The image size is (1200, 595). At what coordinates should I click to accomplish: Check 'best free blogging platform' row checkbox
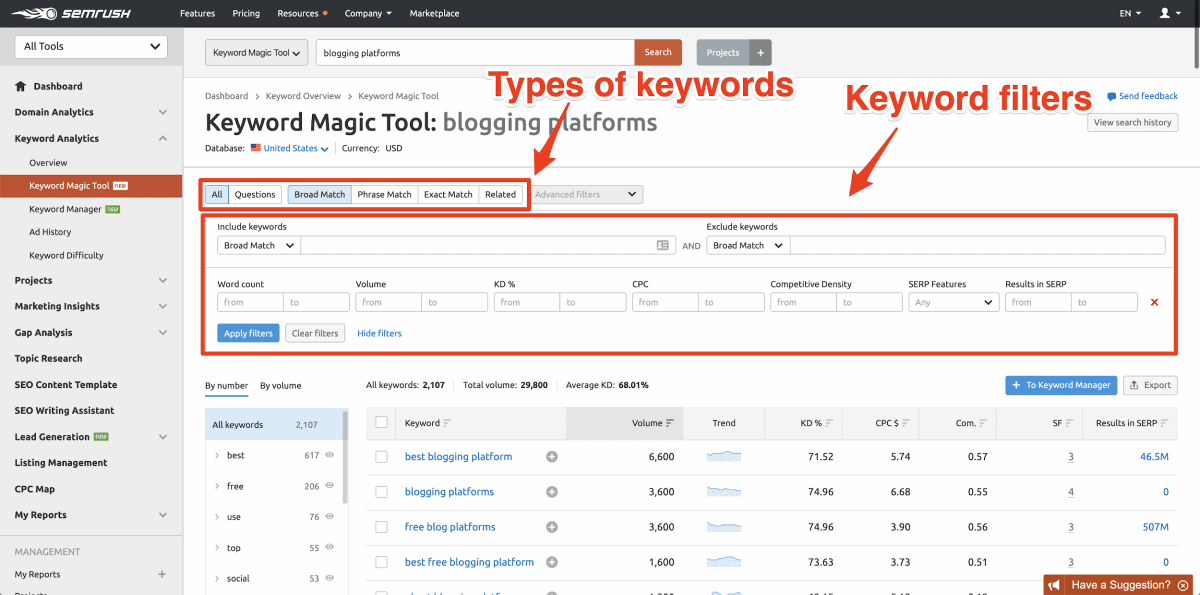(x=381, y=562)
